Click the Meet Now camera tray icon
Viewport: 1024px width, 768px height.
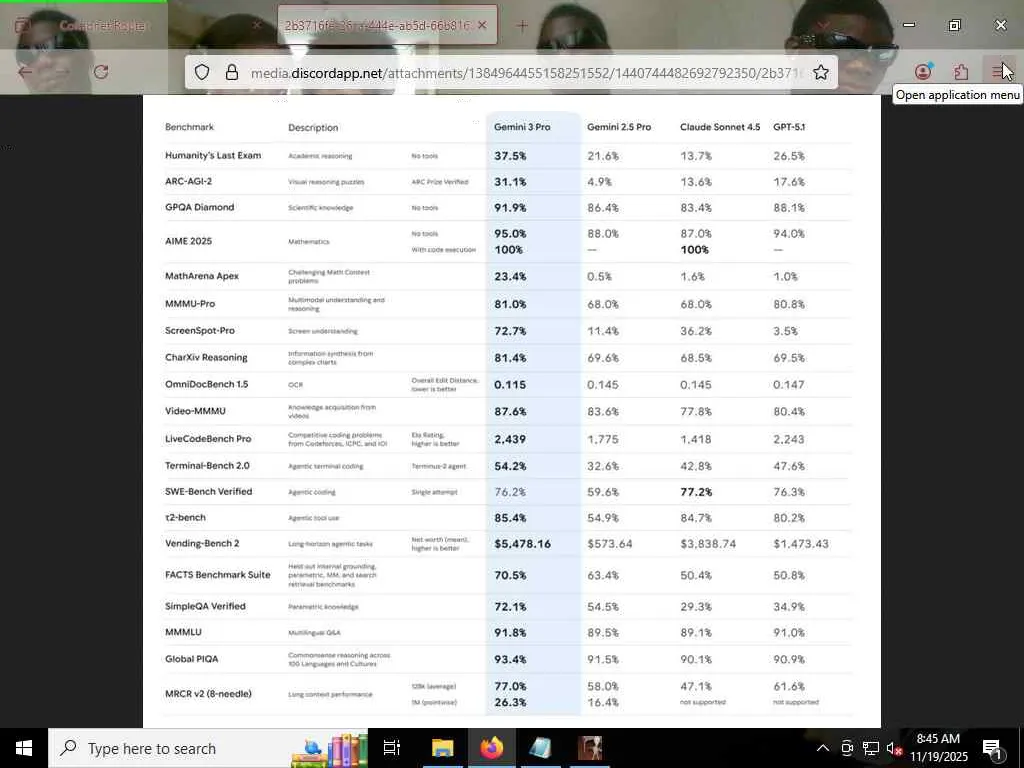[x=847, y=748]
